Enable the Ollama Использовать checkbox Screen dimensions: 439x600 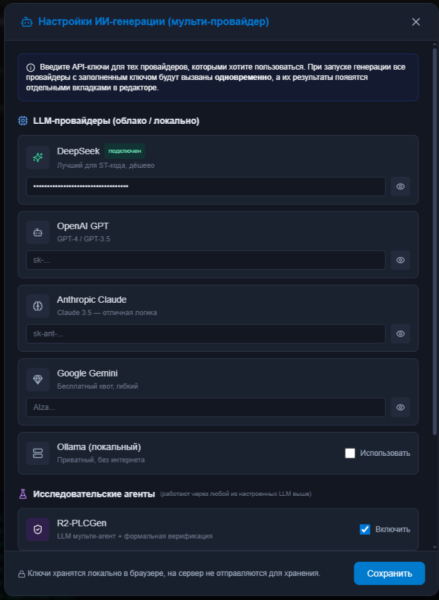350,453
